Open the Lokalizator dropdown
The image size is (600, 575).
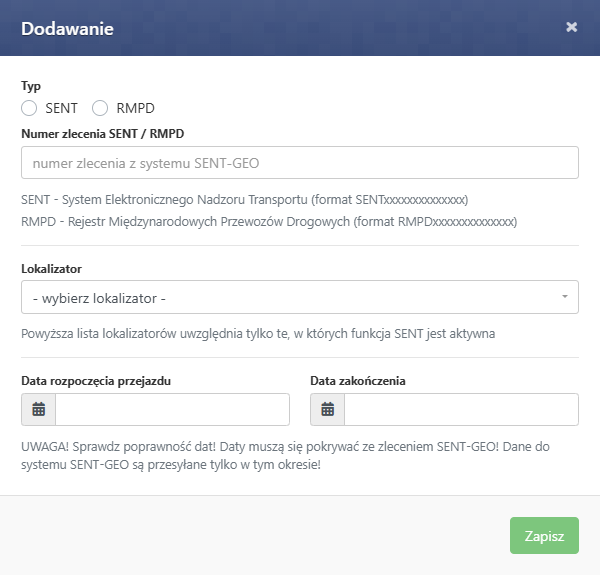coord(300,297)
